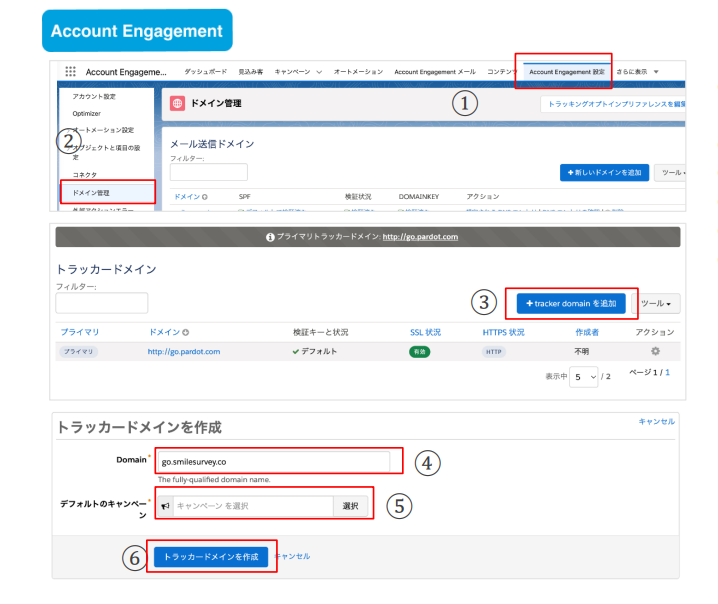The width and height of the screenshot is (718, 604).
Task: Open the オートメーション tab
Action: pos(358,72)
